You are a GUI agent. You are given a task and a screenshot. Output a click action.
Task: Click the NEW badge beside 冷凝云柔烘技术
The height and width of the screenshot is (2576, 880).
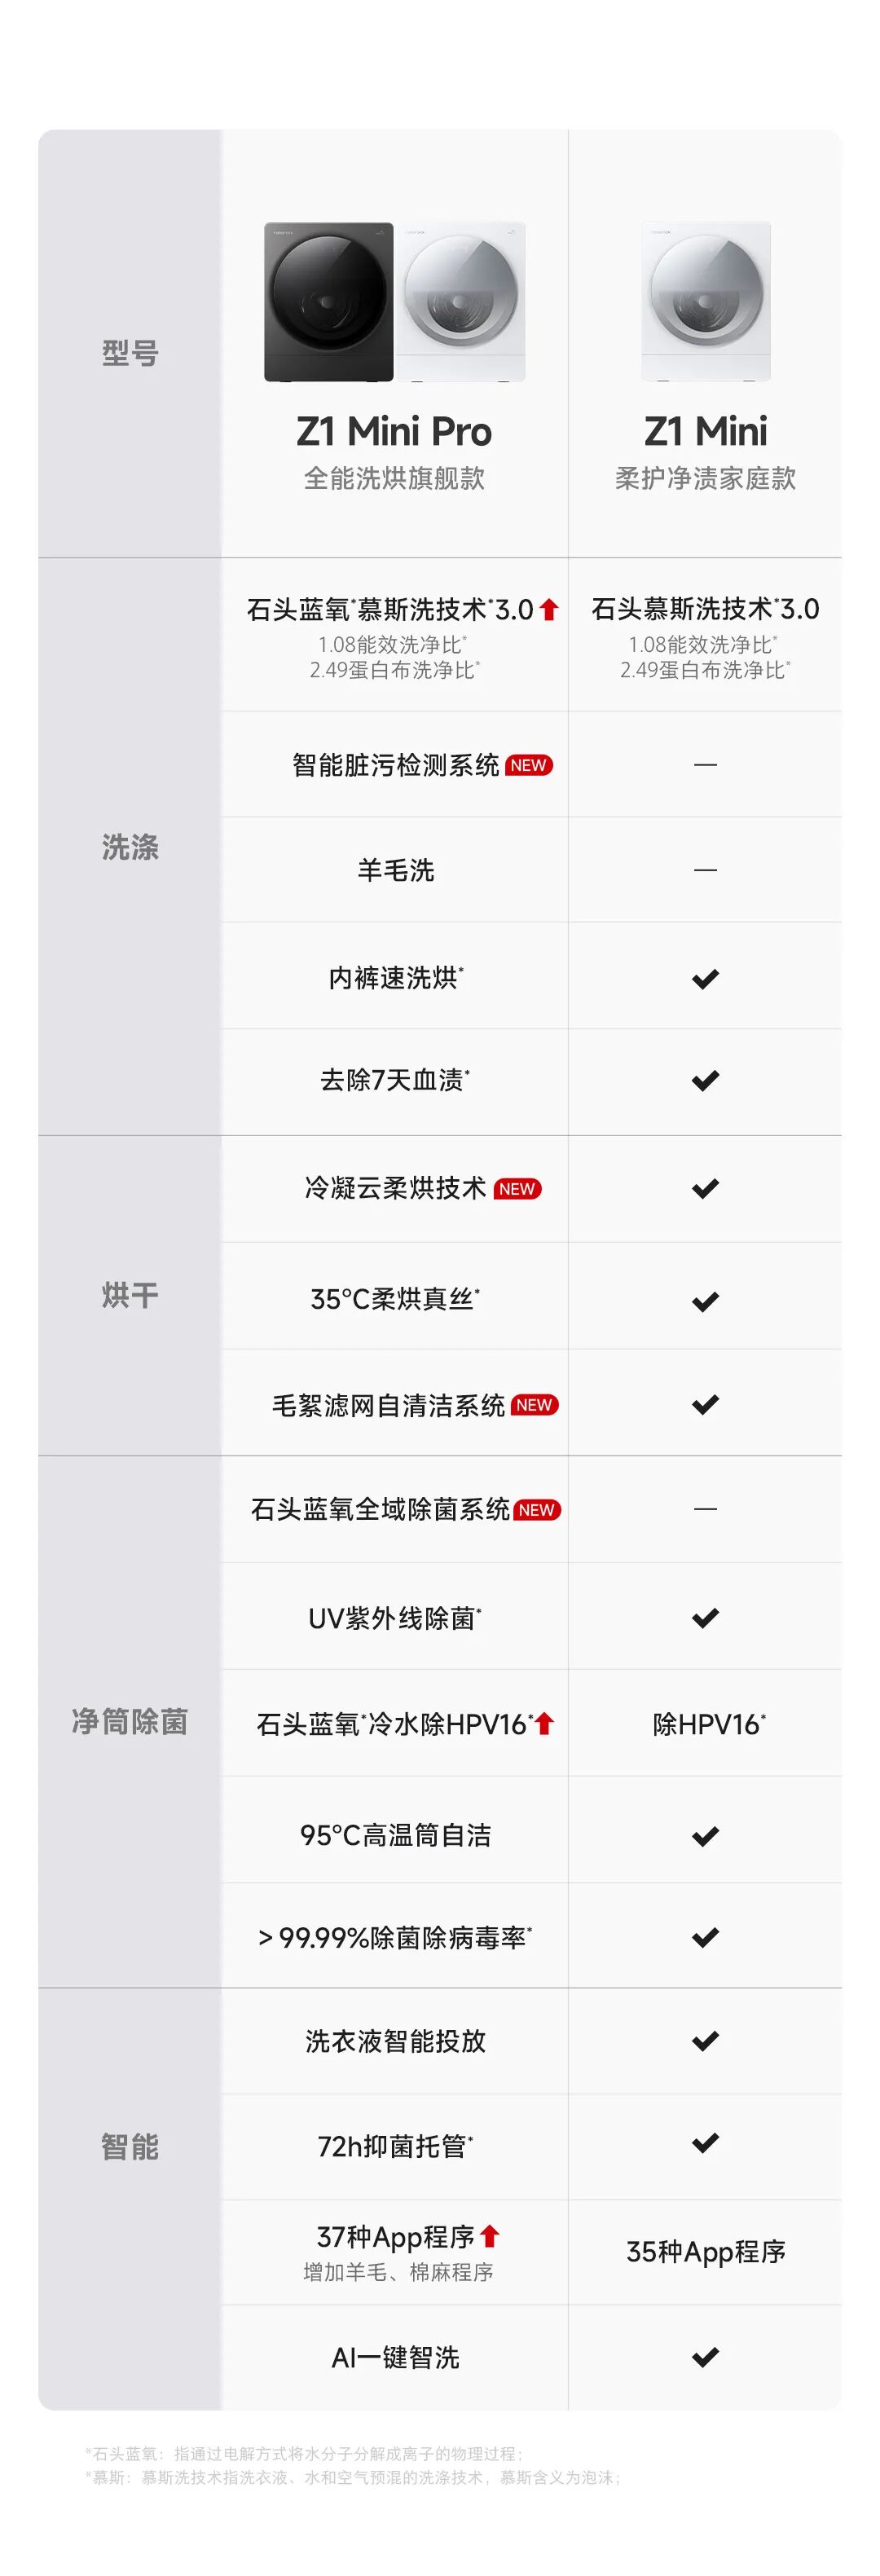[517, 1189]
